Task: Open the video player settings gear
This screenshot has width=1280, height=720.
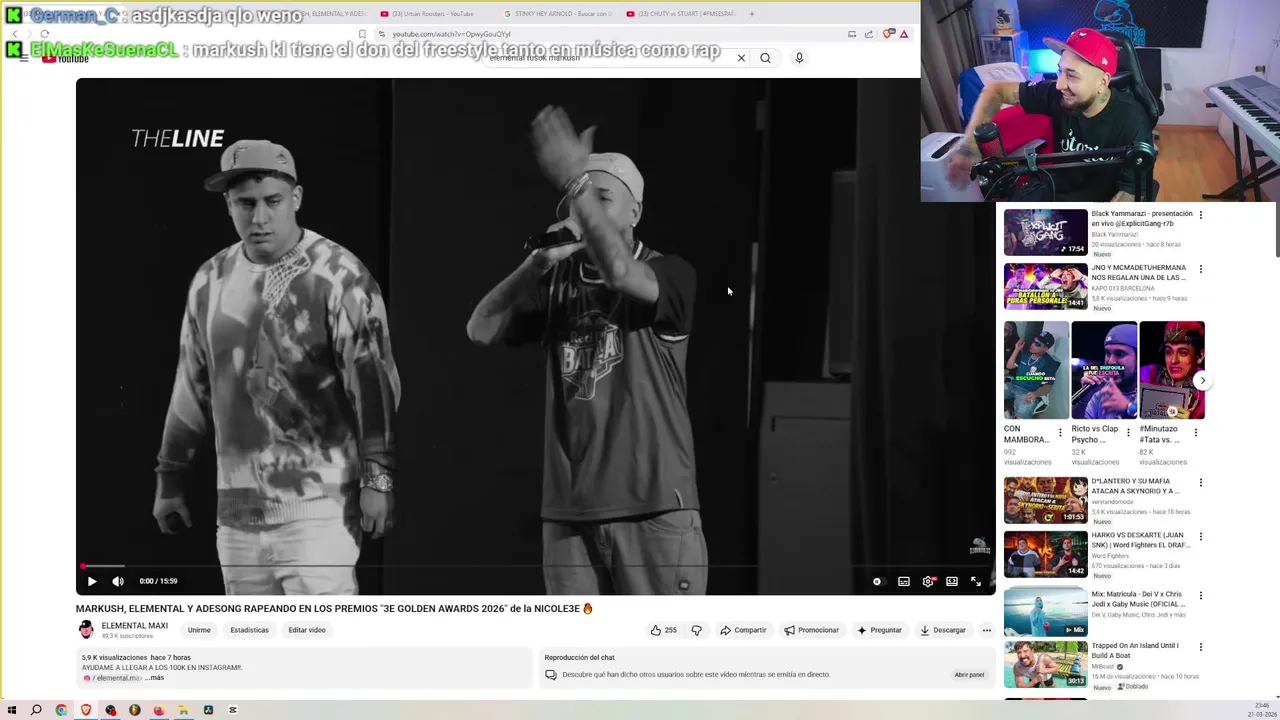Action: point(928,581)
